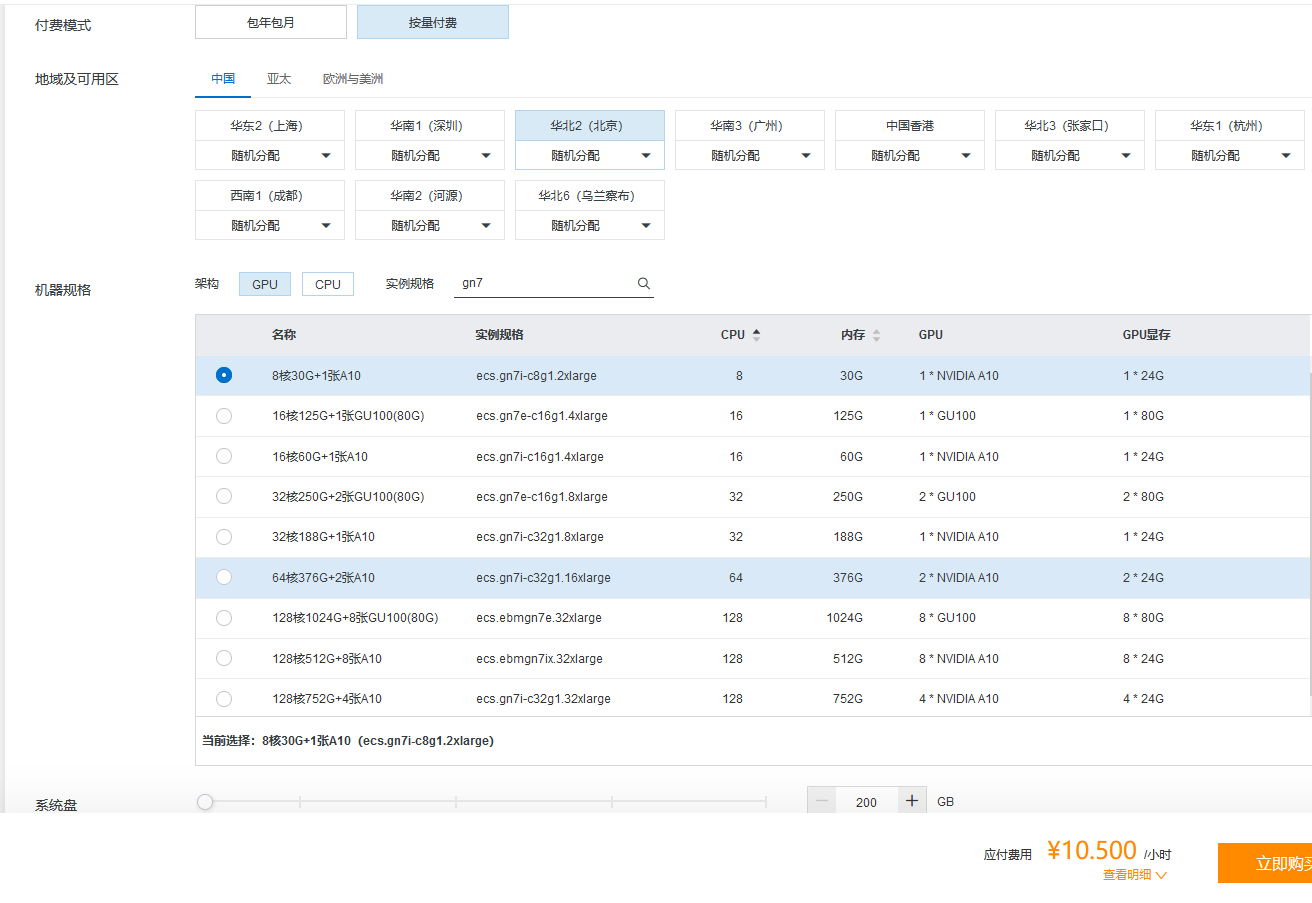1312x903 pixels.
Task: Open zone dropdown under 华南3（广州）
Action: click(750, 155)
